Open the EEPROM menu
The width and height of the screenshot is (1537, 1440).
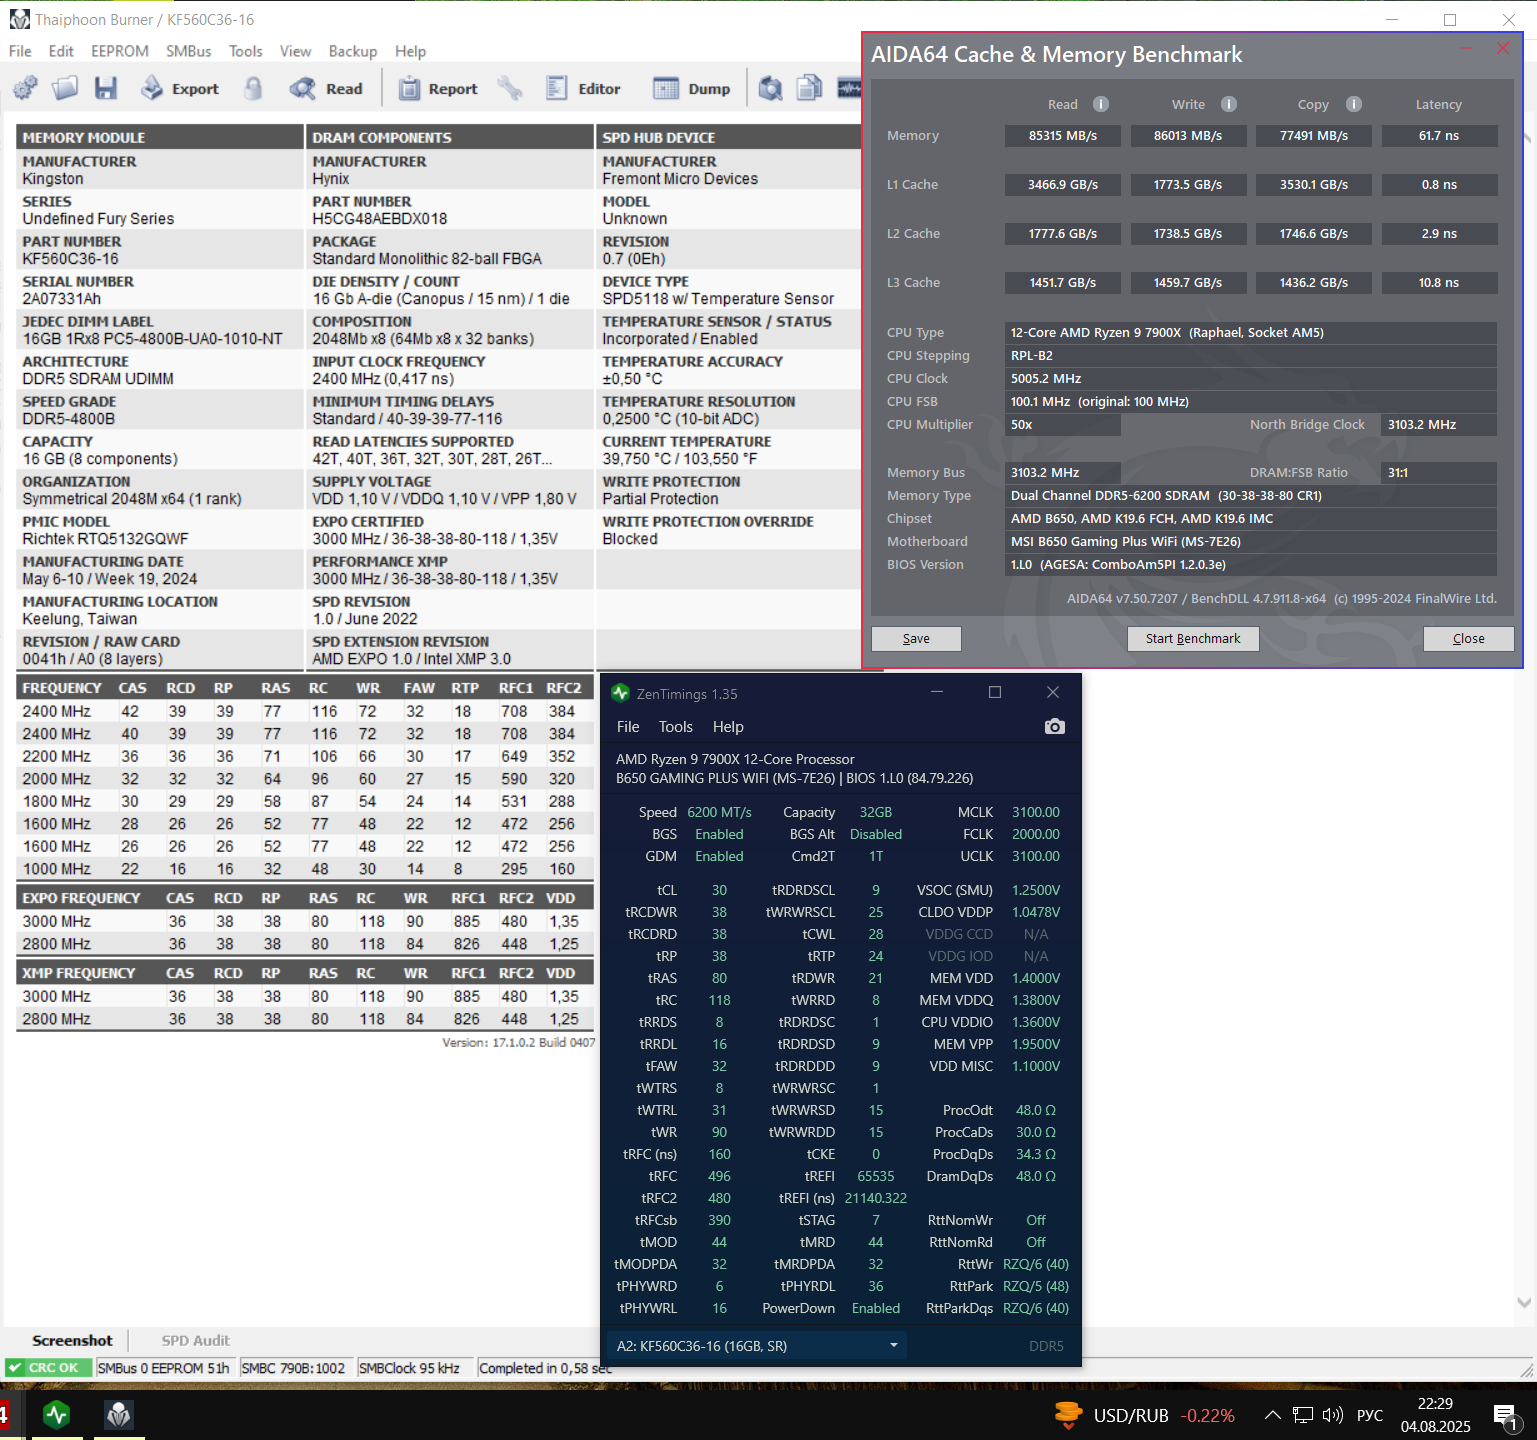[120, 51]
